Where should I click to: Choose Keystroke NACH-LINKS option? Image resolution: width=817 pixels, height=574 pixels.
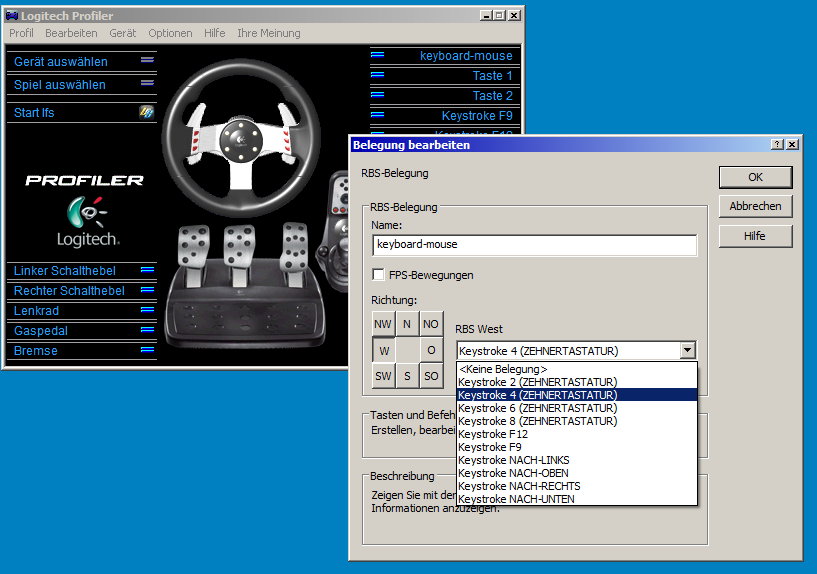(x=577, y=460)
